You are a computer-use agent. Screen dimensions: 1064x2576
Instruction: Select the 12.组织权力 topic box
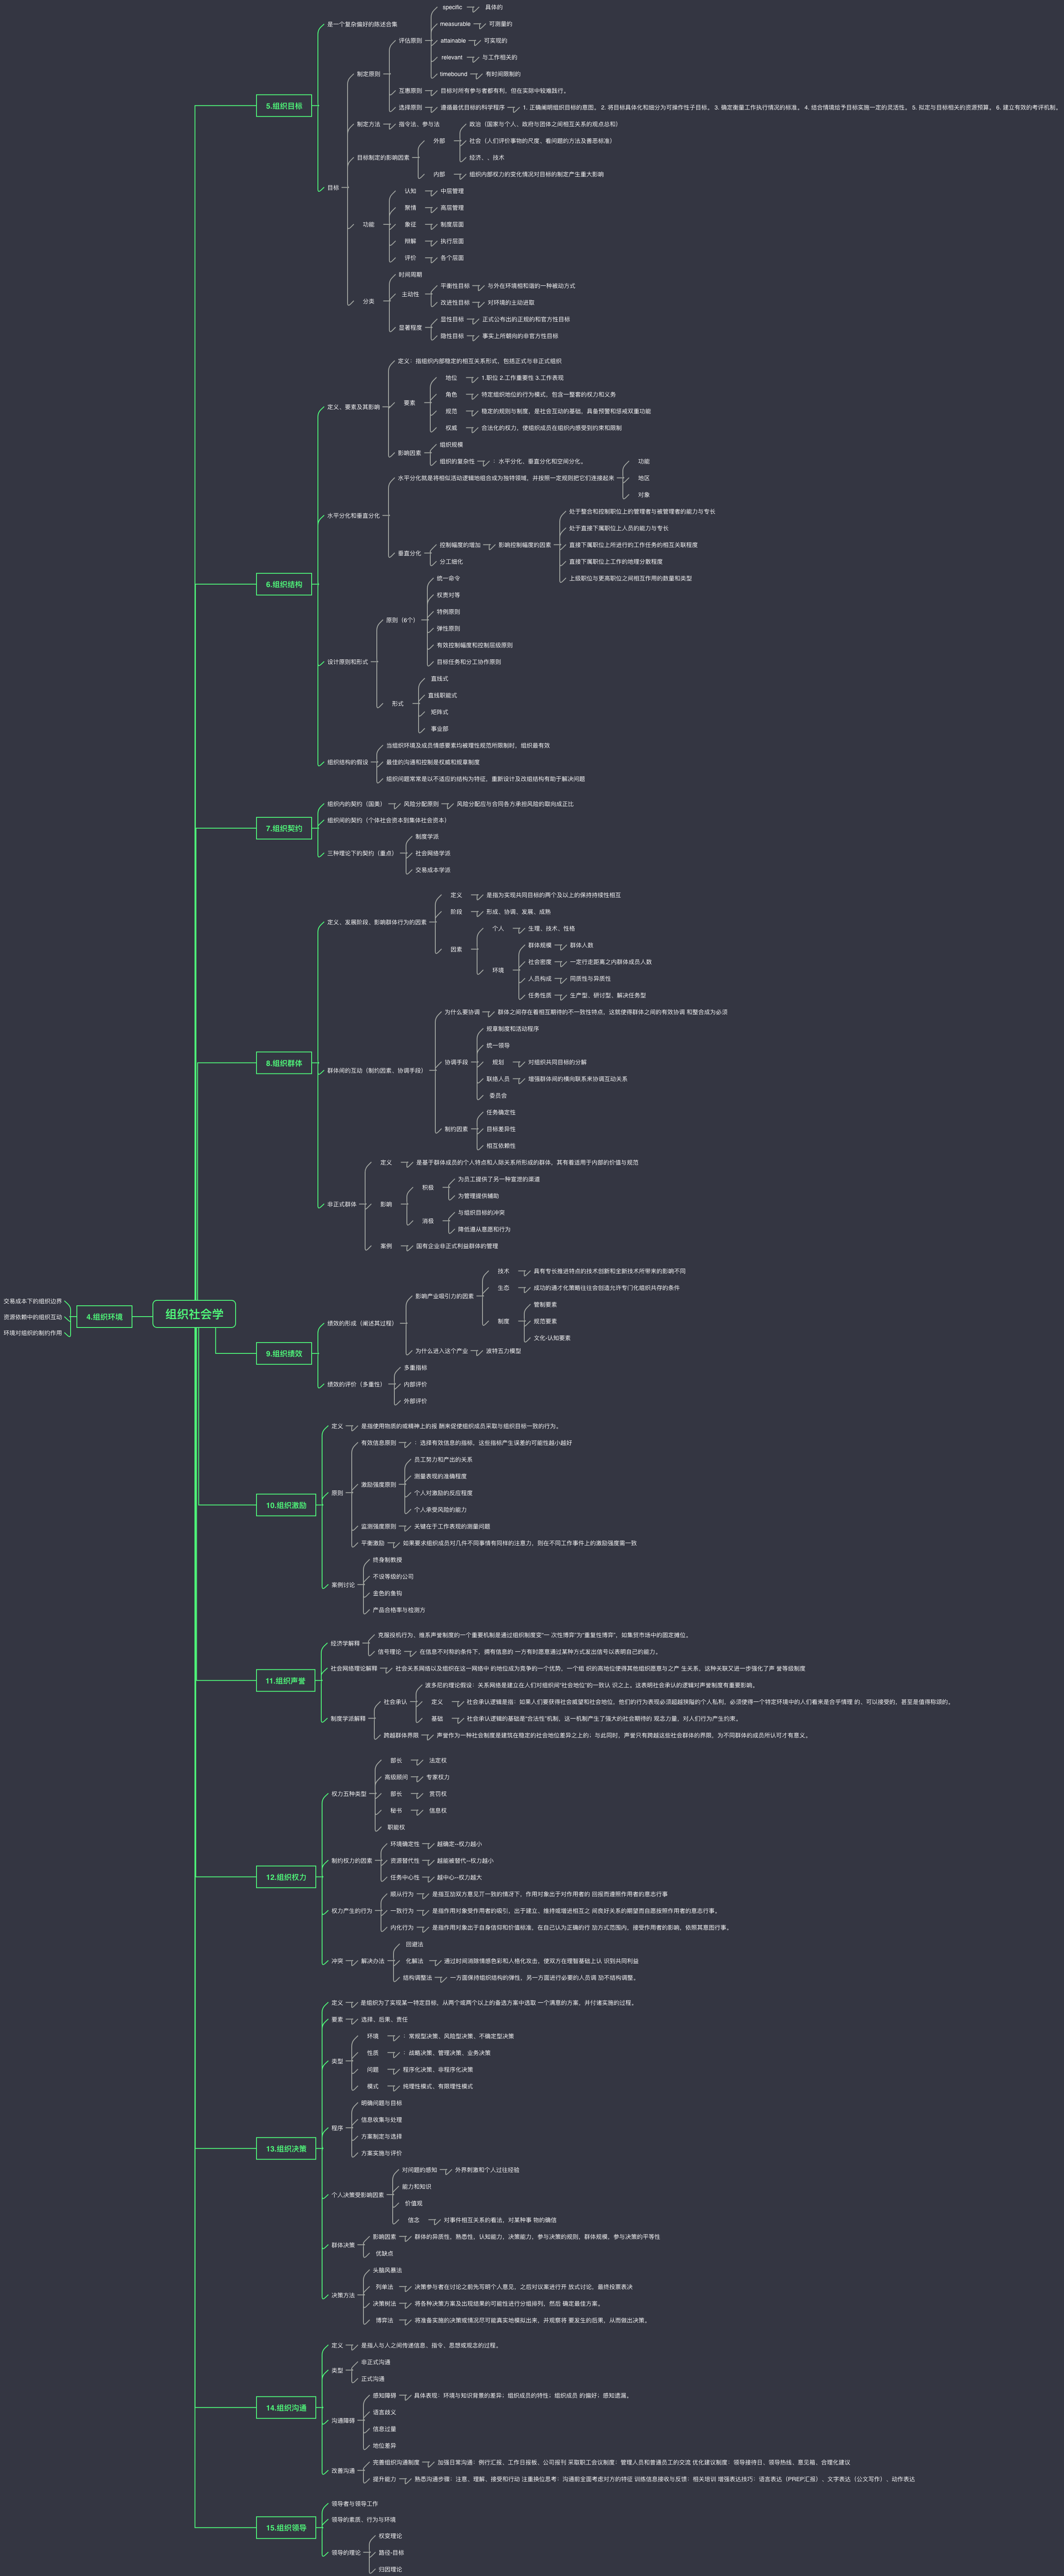click(286, 1877)
